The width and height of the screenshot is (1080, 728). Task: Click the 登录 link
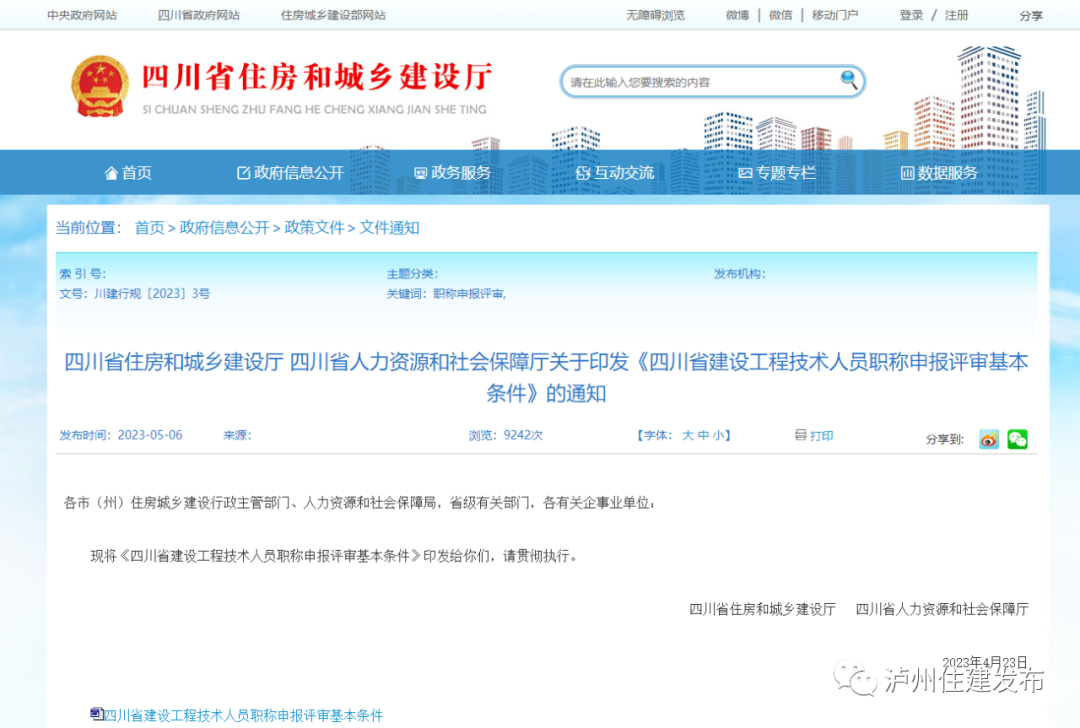click(x=910, y=15)
